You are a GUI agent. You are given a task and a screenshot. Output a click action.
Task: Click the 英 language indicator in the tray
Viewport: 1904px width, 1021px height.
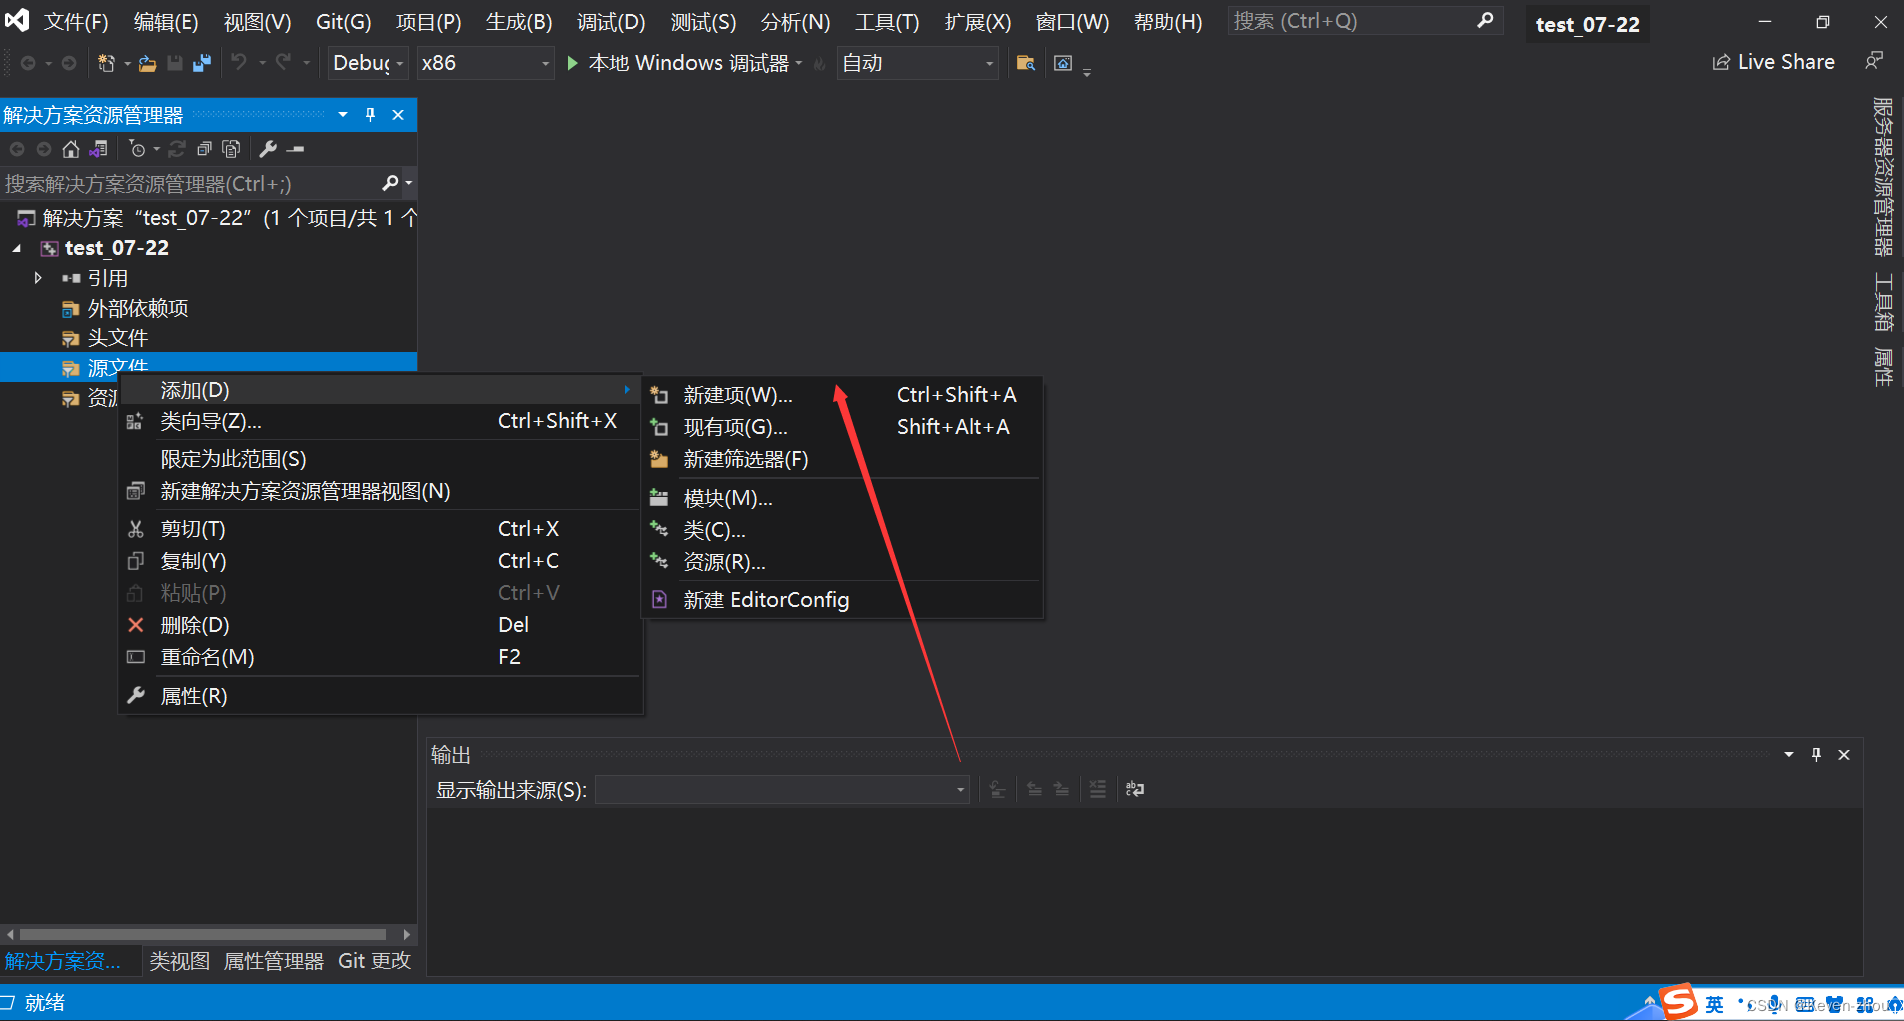tap(1714, 1004)
